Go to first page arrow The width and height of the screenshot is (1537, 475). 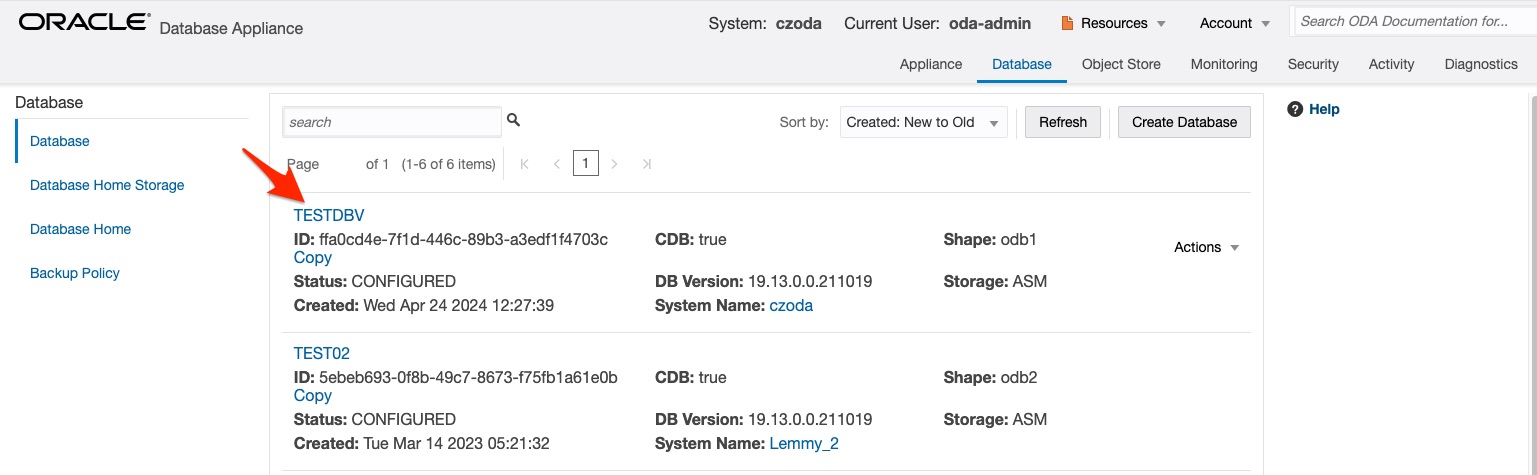pyautogui.click(x=525, y=164)
